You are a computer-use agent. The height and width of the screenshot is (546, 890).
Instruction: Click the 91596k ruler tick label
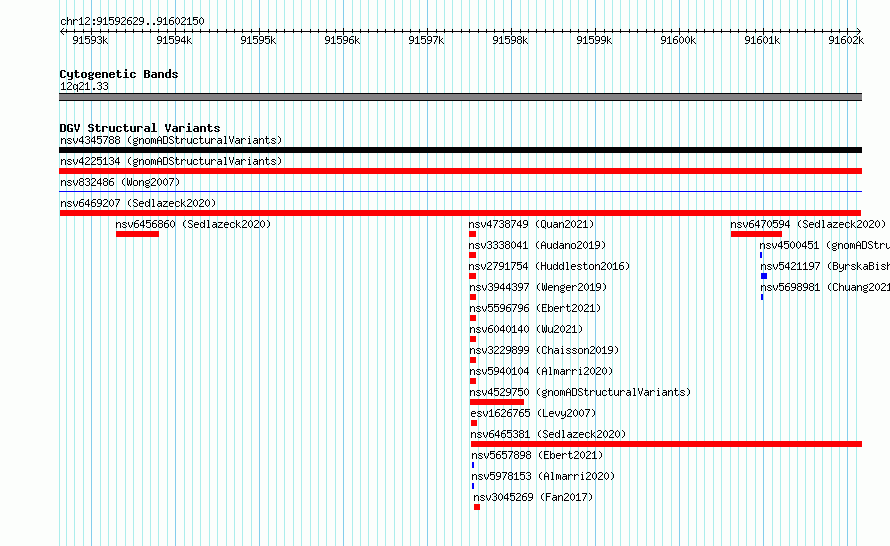click(342, 40)
